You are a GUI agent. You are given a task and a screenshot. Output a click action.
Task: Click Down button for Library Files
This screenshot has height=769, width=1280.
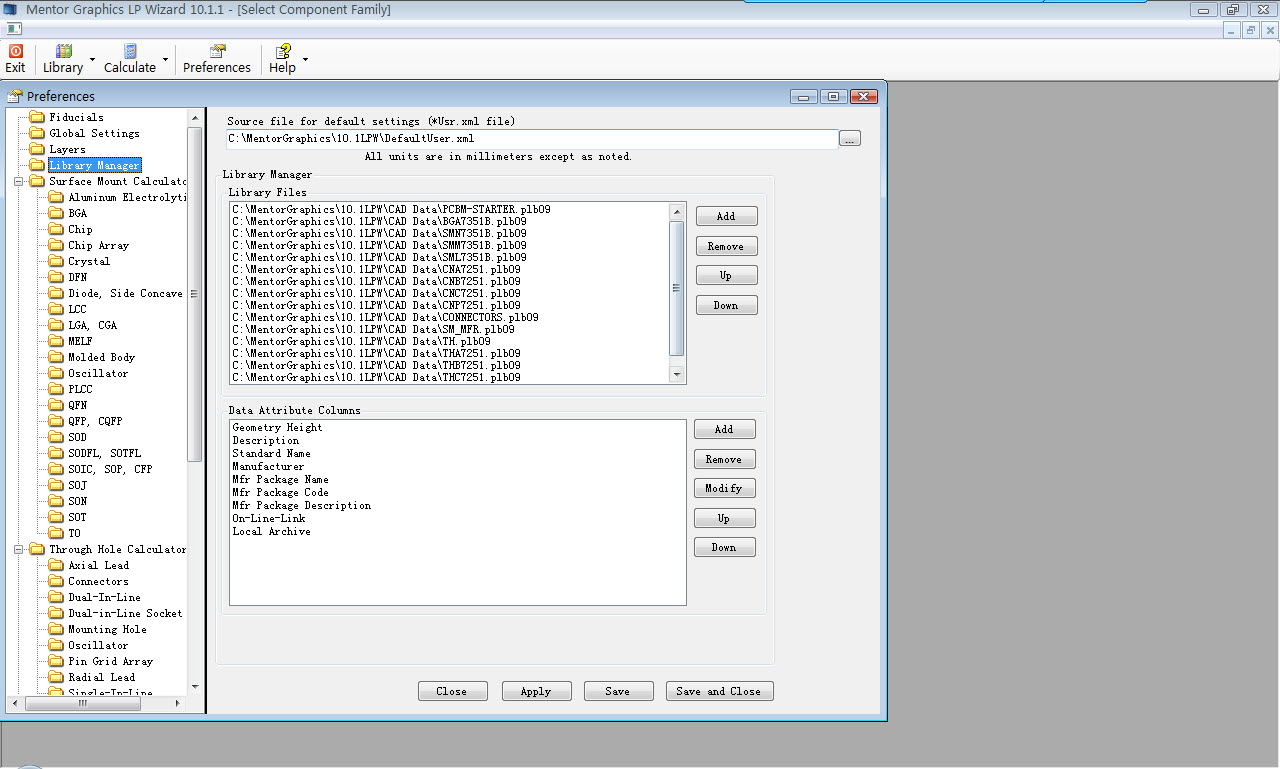(726, 305)
